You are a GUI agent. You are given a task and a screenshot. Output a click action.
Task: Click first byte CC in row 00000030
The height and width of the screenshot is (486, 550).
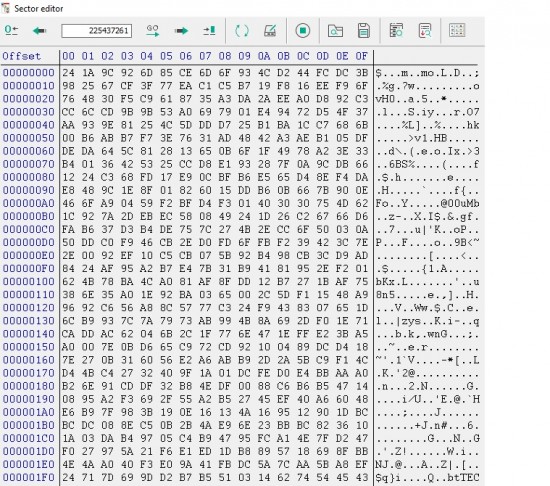68,112
